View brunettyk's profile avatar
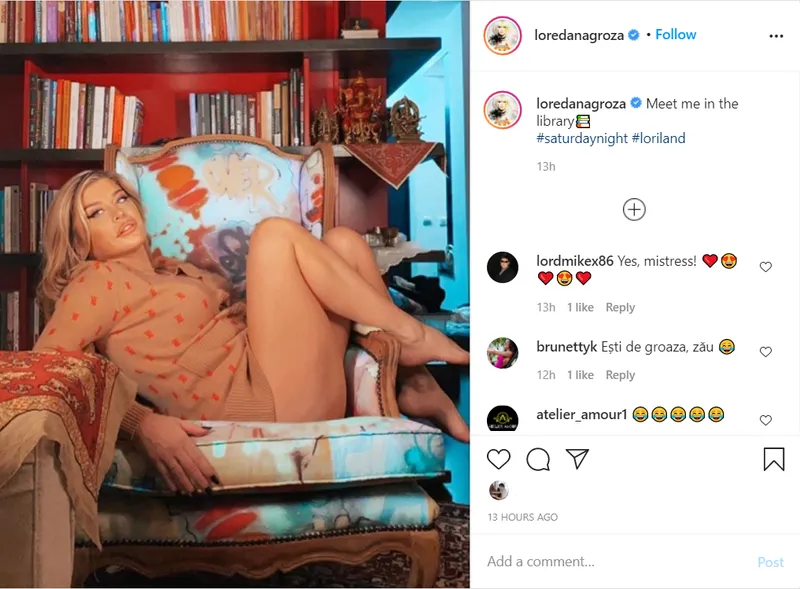 pyautogui.click(x=503, y=353)
